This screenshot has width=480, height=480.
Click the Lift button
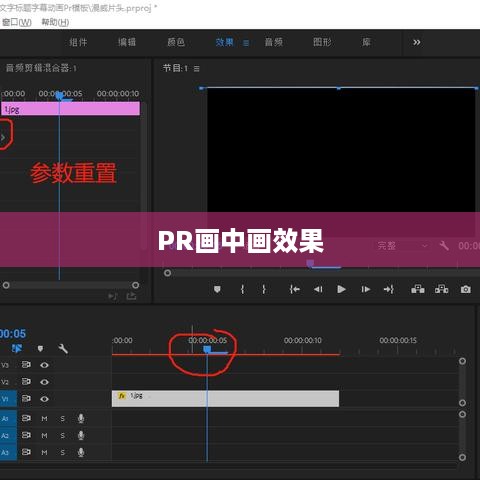(x=418, y=289)
